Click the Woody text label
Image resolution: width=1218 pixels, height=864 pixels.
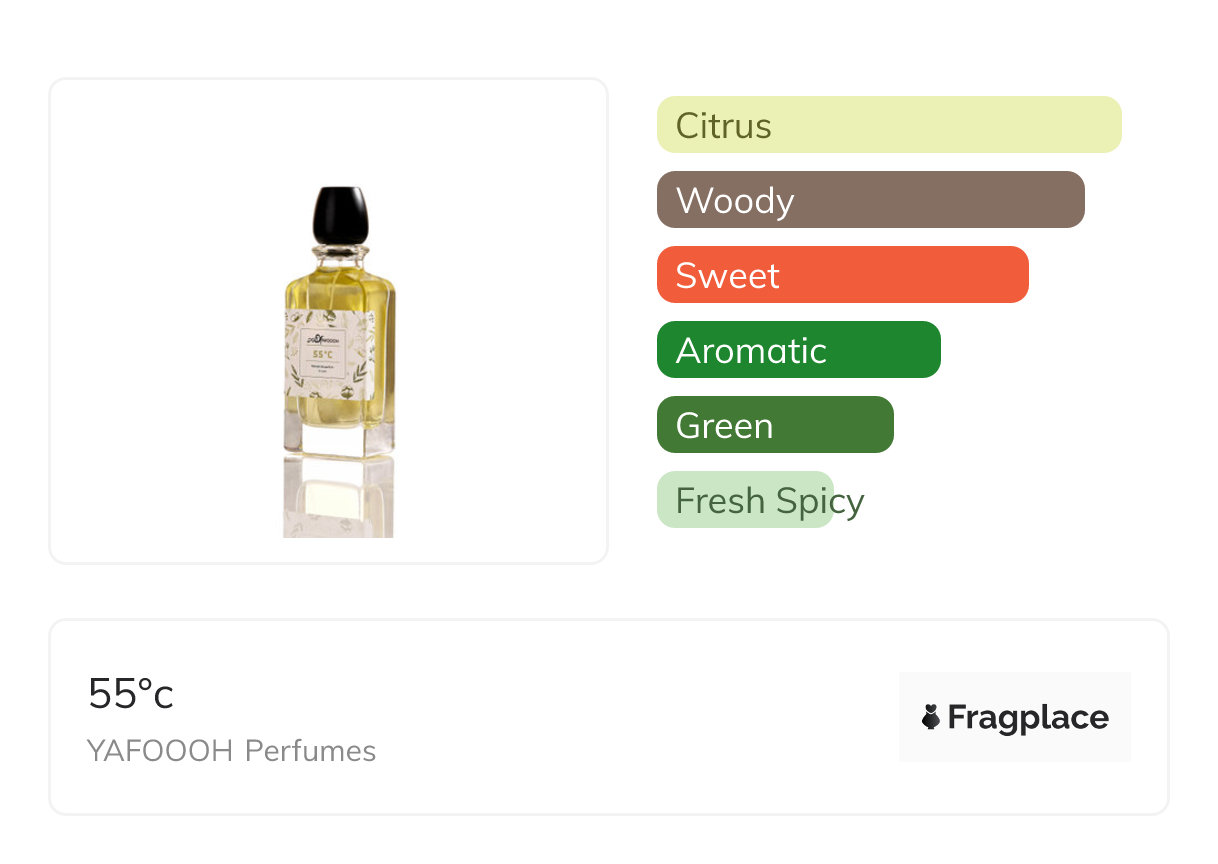[735, 201]
